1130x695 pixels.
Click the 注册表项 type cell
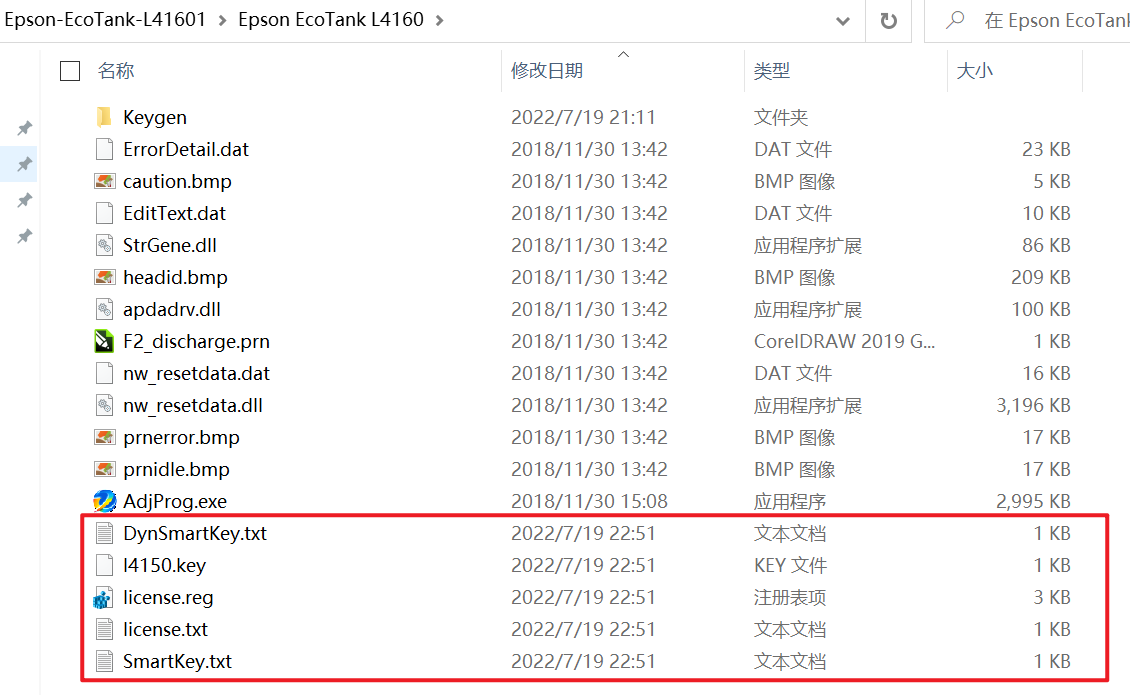pos(790,598)
